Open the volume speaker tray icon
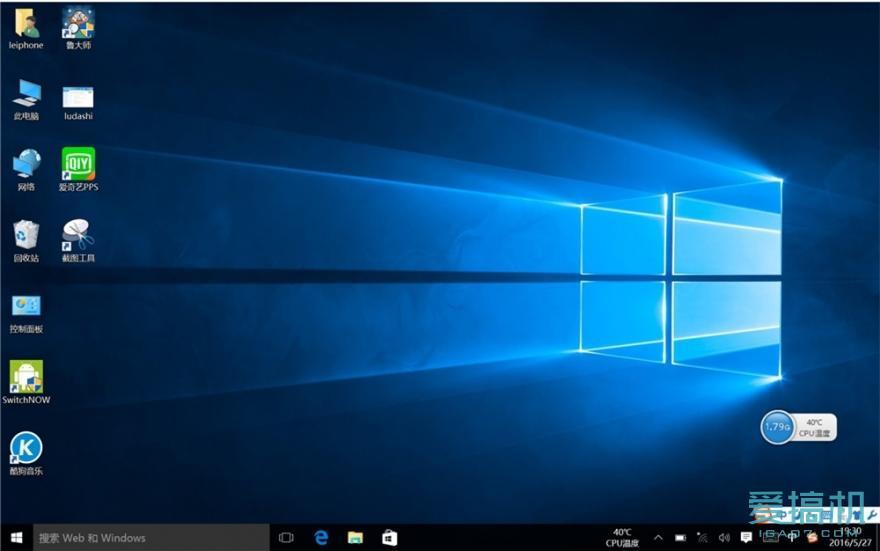The width and height of the screenshot is (880, 551). coord(724,538)
